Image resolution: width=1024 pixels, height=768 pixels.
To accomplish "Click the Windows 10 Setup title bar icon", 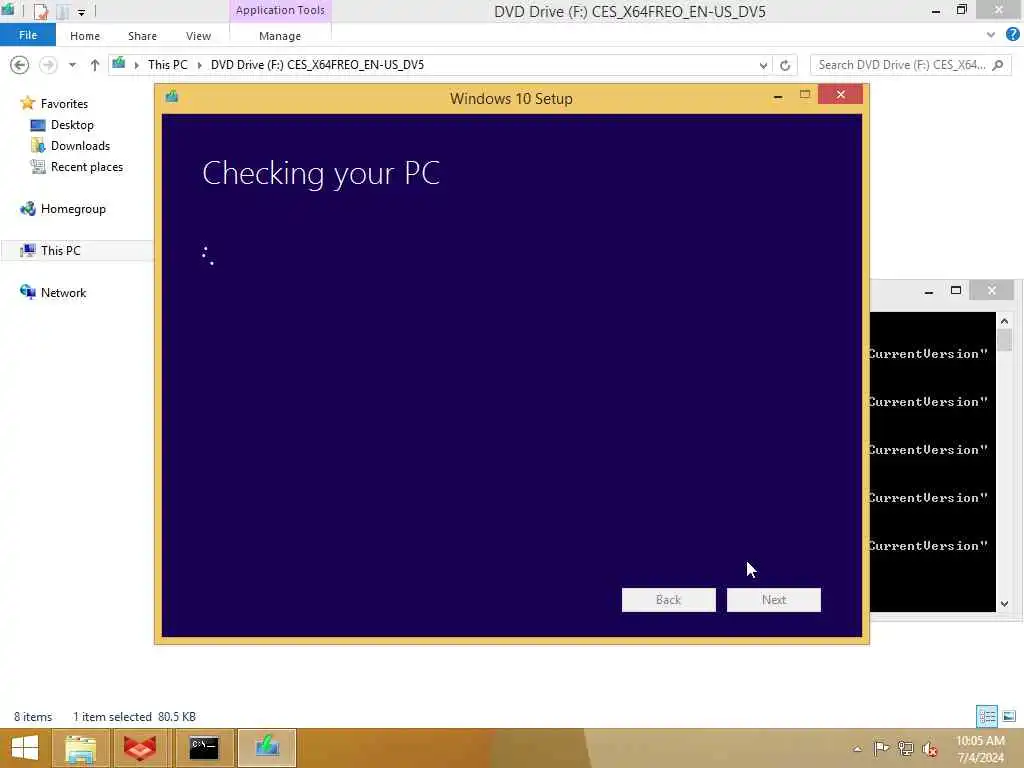I will tap(172, 97).
